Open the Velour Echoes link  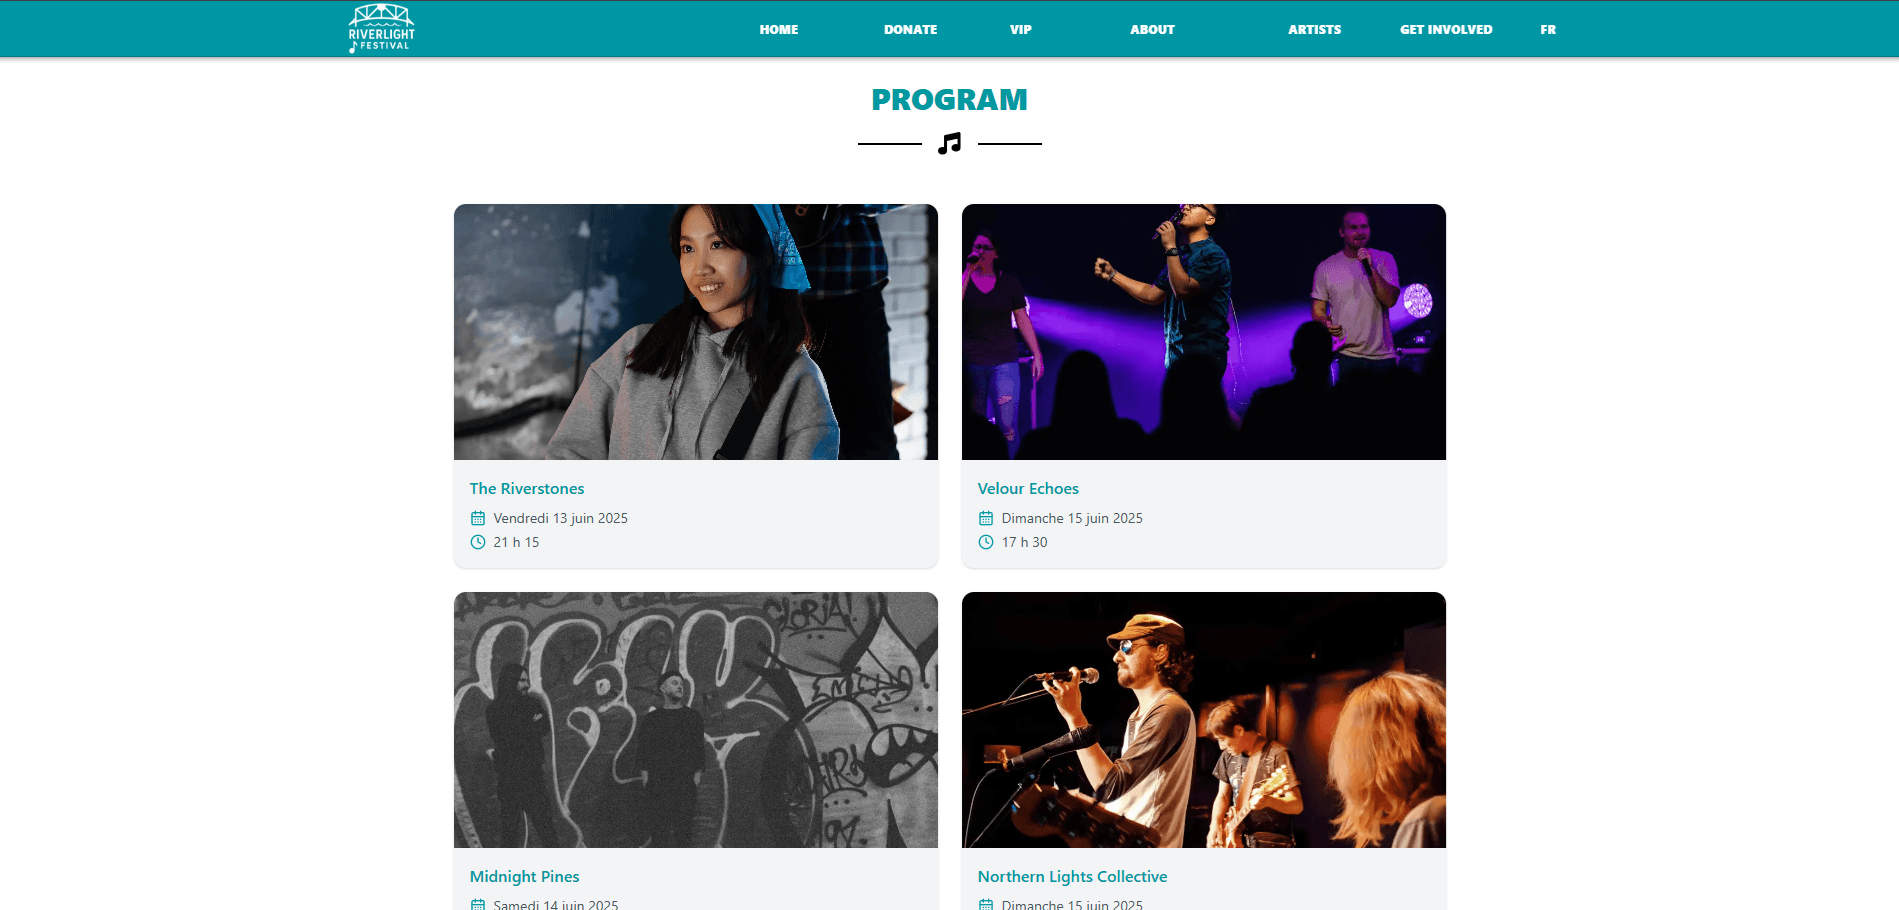(x=1028, y=488)
